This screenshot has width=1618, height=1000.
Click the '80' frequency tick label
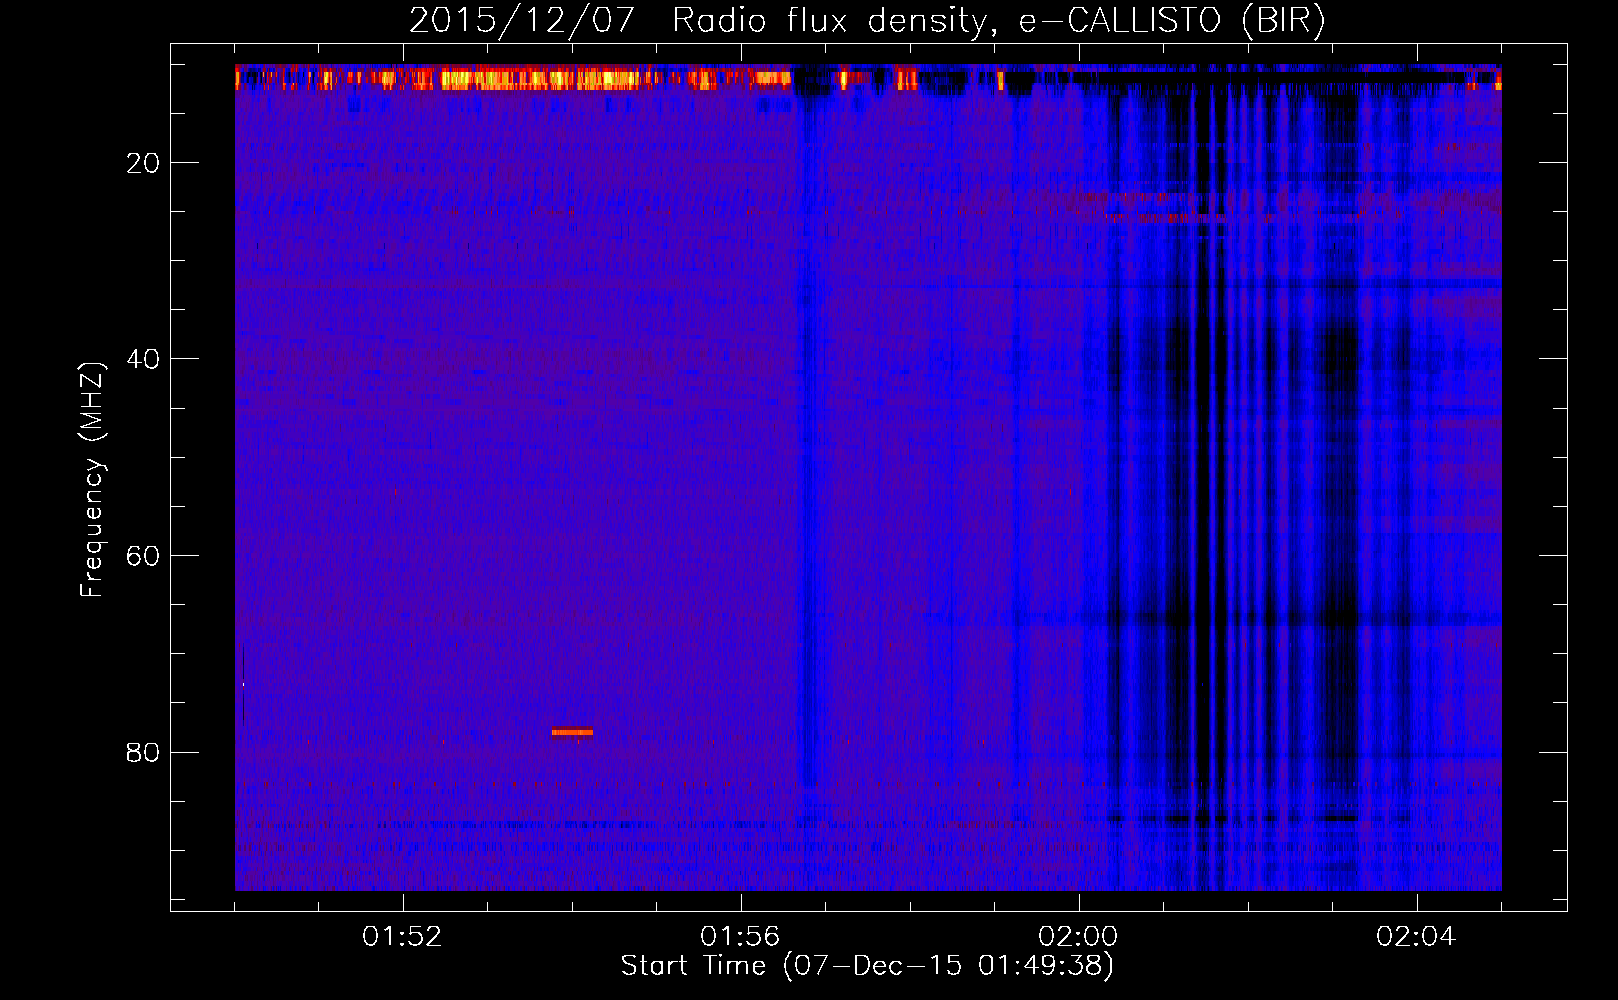tap(143, 752)
